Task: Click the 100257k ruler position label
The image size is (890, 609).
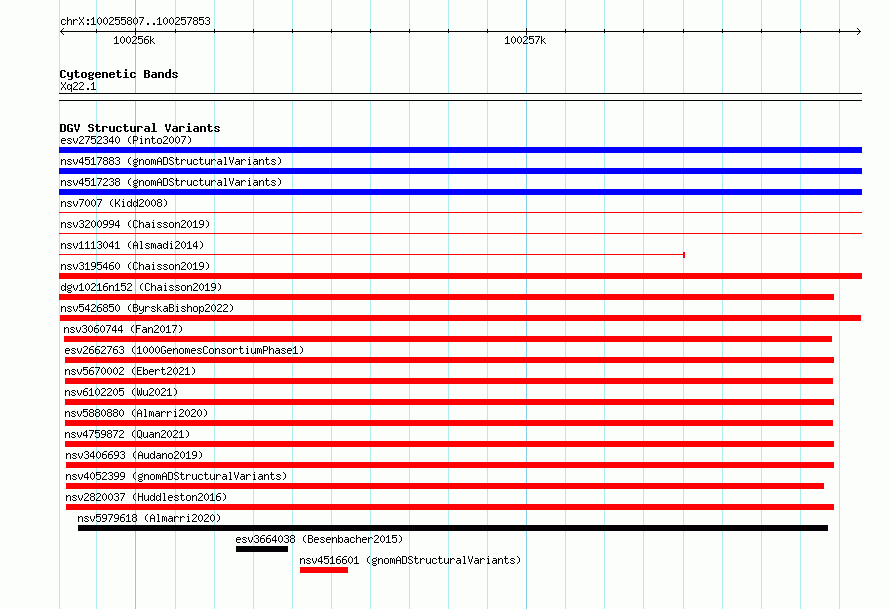Action: 525,40
